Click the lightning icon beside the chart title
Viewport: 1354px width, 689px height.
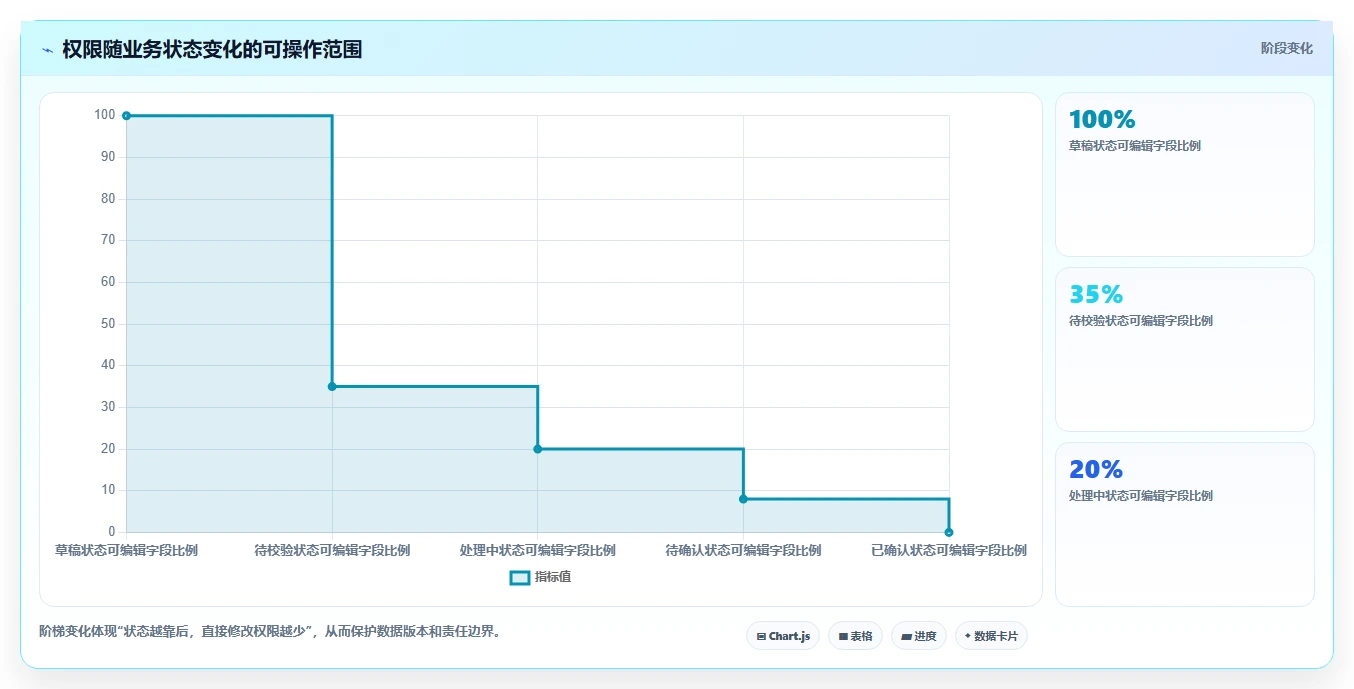point(47,50)
